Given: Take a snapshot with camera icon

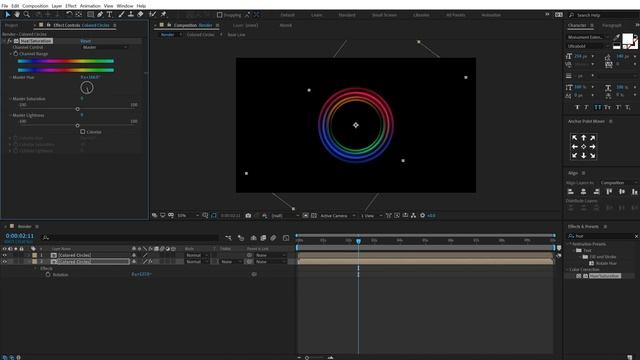Looking at the screenshot, I should pos(248,216).
